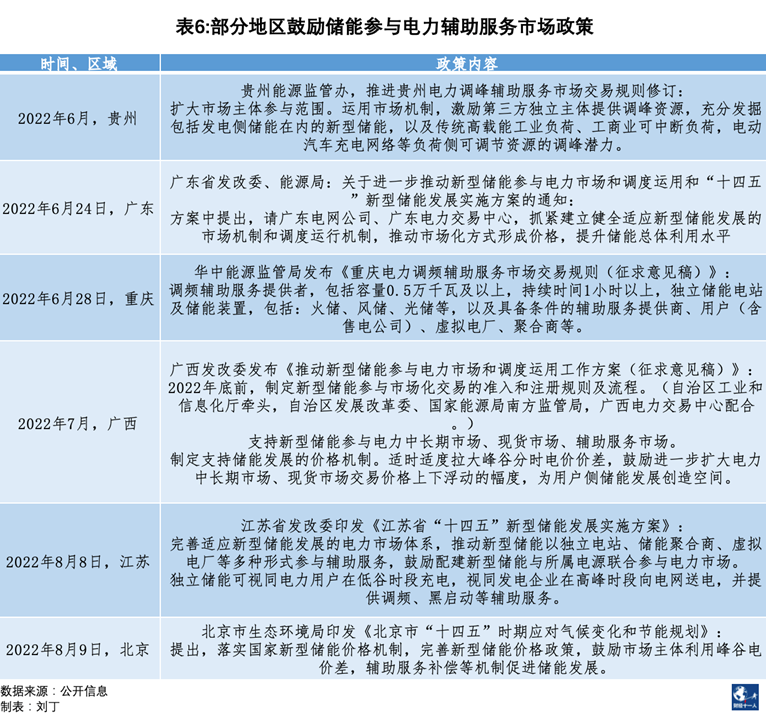Viewport: 766px width, 714px height.
Task: Click the table title 表6 heading
Action: 383,24
